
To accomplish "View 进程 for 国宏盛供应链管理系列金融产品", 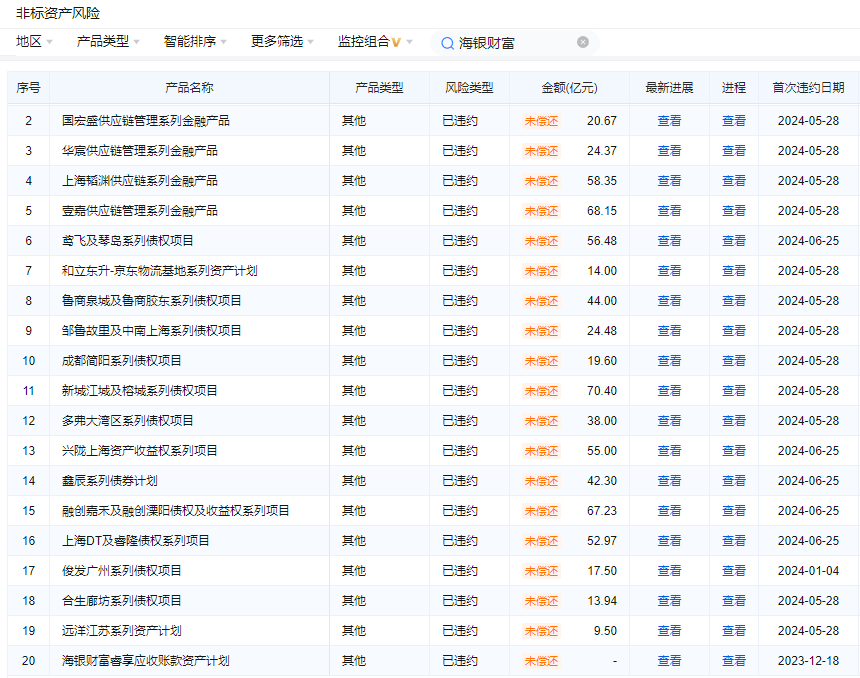I will 734,121.
